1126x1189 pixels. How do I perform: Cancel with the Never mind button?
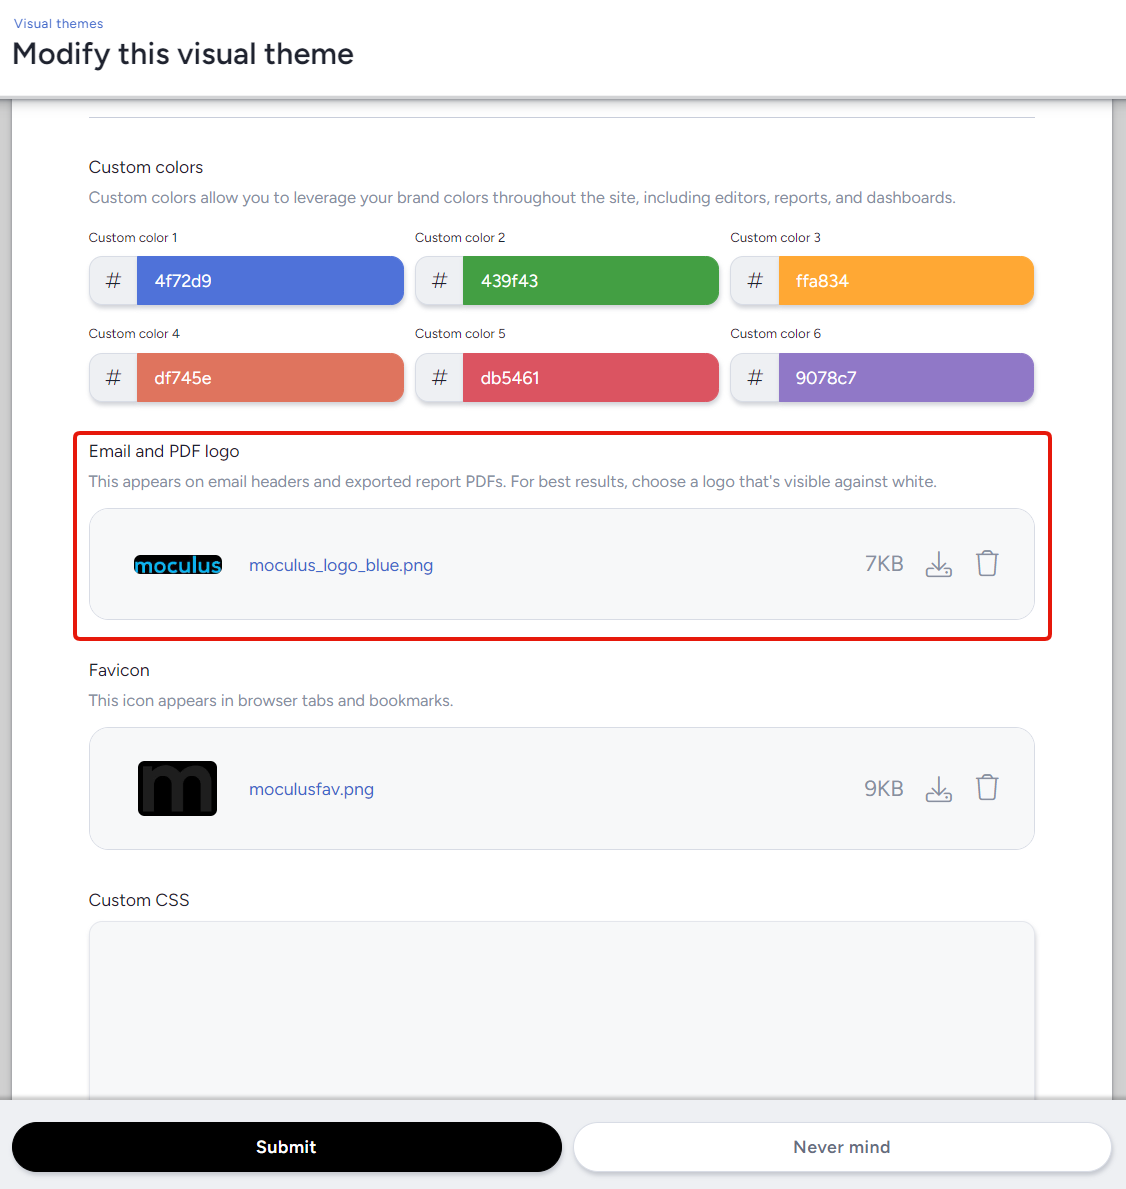[x=841, y=1147]
